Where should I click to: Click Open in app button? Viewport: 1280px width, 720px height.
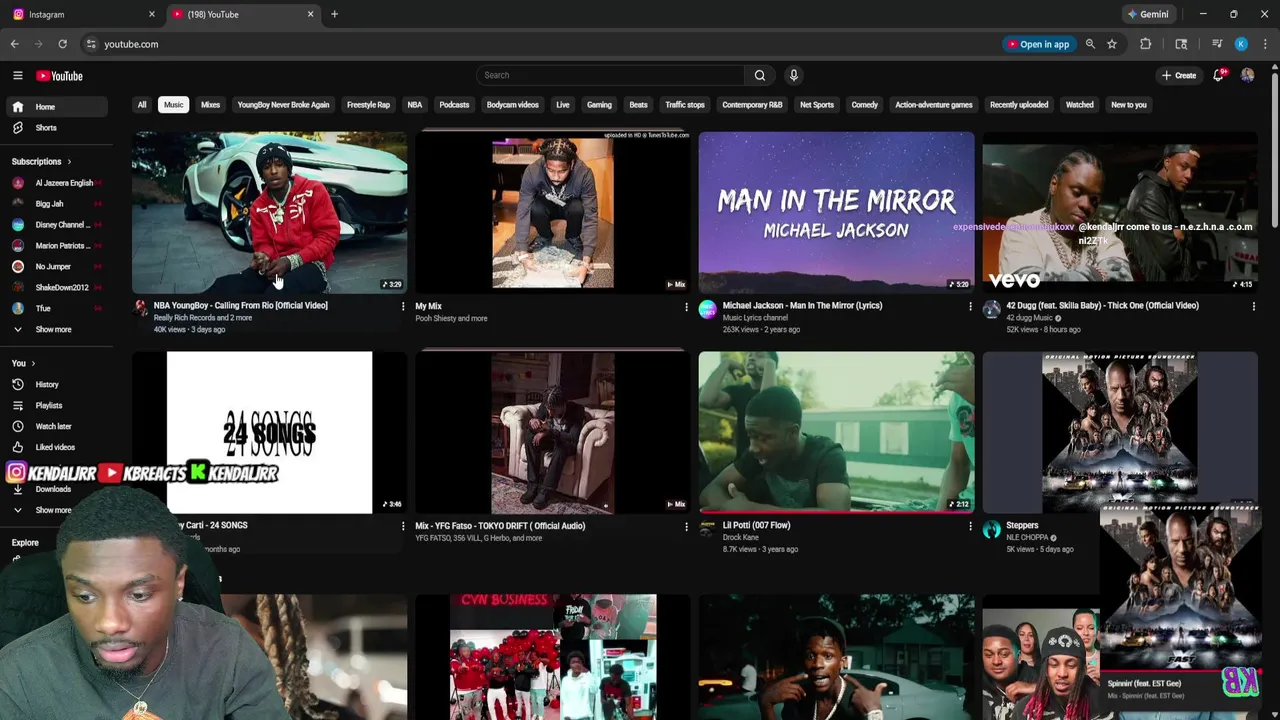click(1039, 44)
